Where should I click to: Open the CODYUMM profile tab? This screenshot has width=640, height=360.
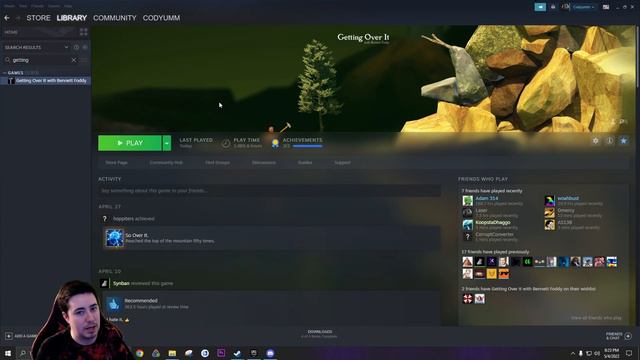click(161, 18)
